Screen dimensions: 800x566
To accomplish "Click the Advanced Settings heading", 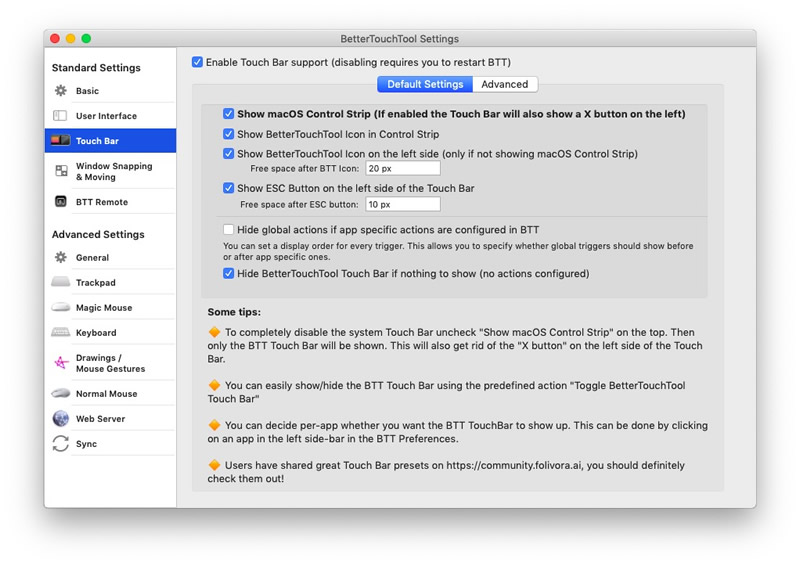I will (x=98, y=234).
